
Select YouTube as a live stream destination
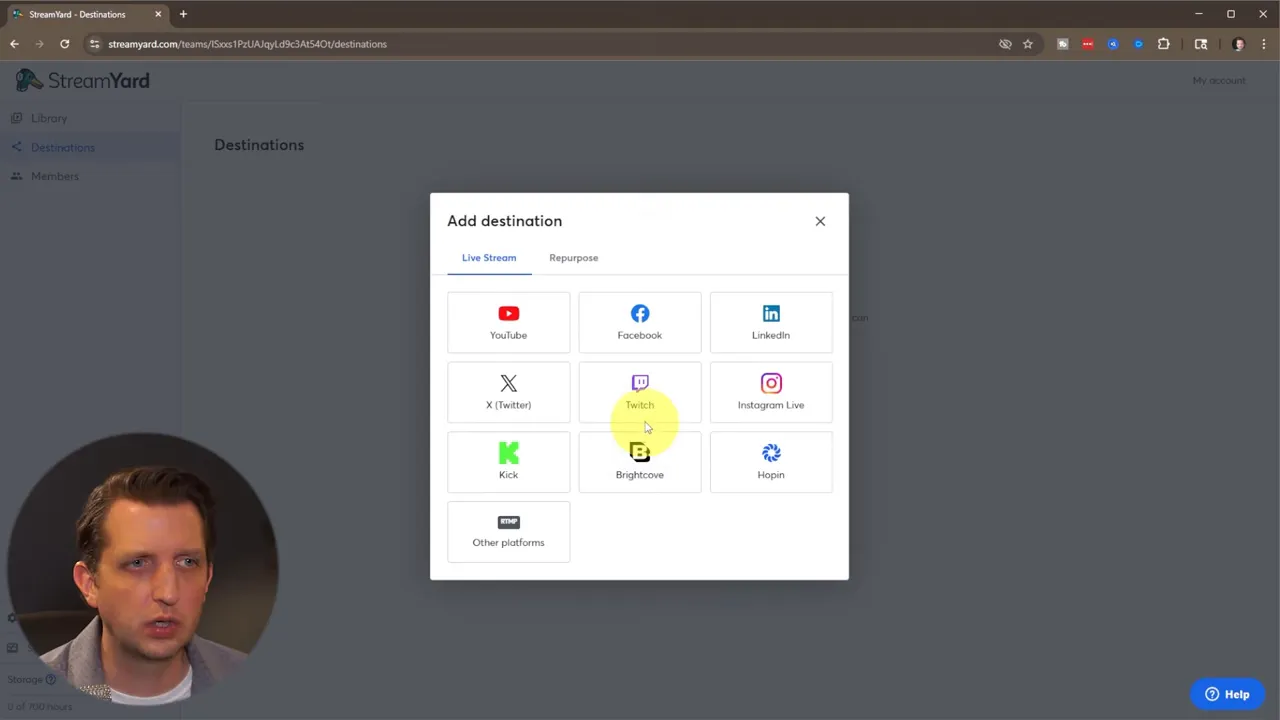coord(508,322)
